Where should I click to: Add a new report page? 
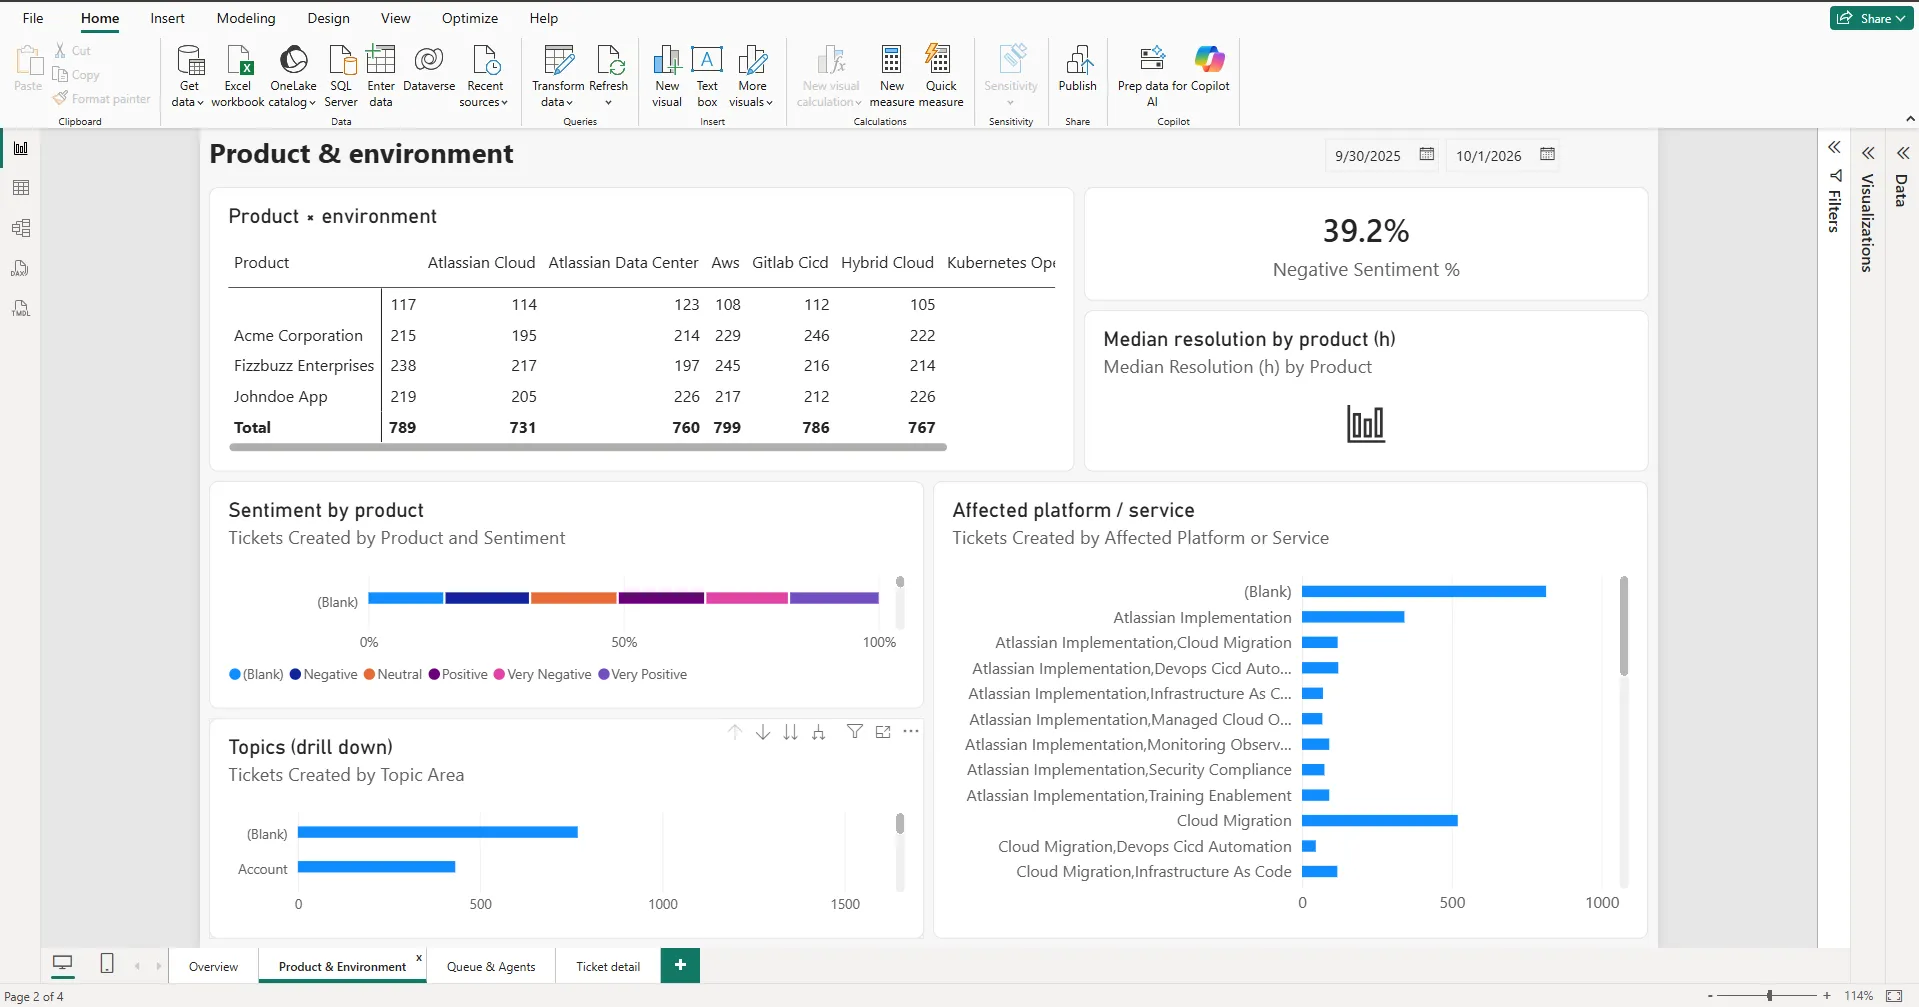pyautogui.click(x=680, y=965)
